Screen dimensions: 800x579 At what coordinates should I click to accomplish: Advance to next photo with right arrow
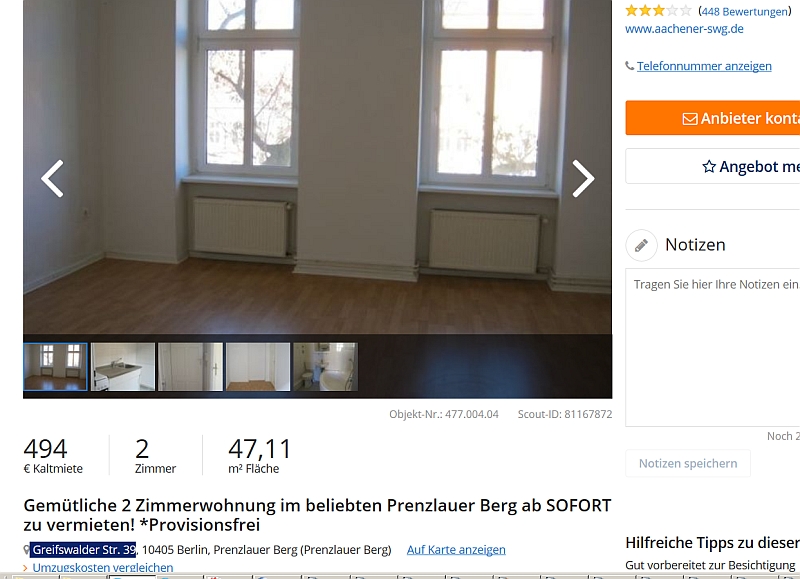(583, 179)
